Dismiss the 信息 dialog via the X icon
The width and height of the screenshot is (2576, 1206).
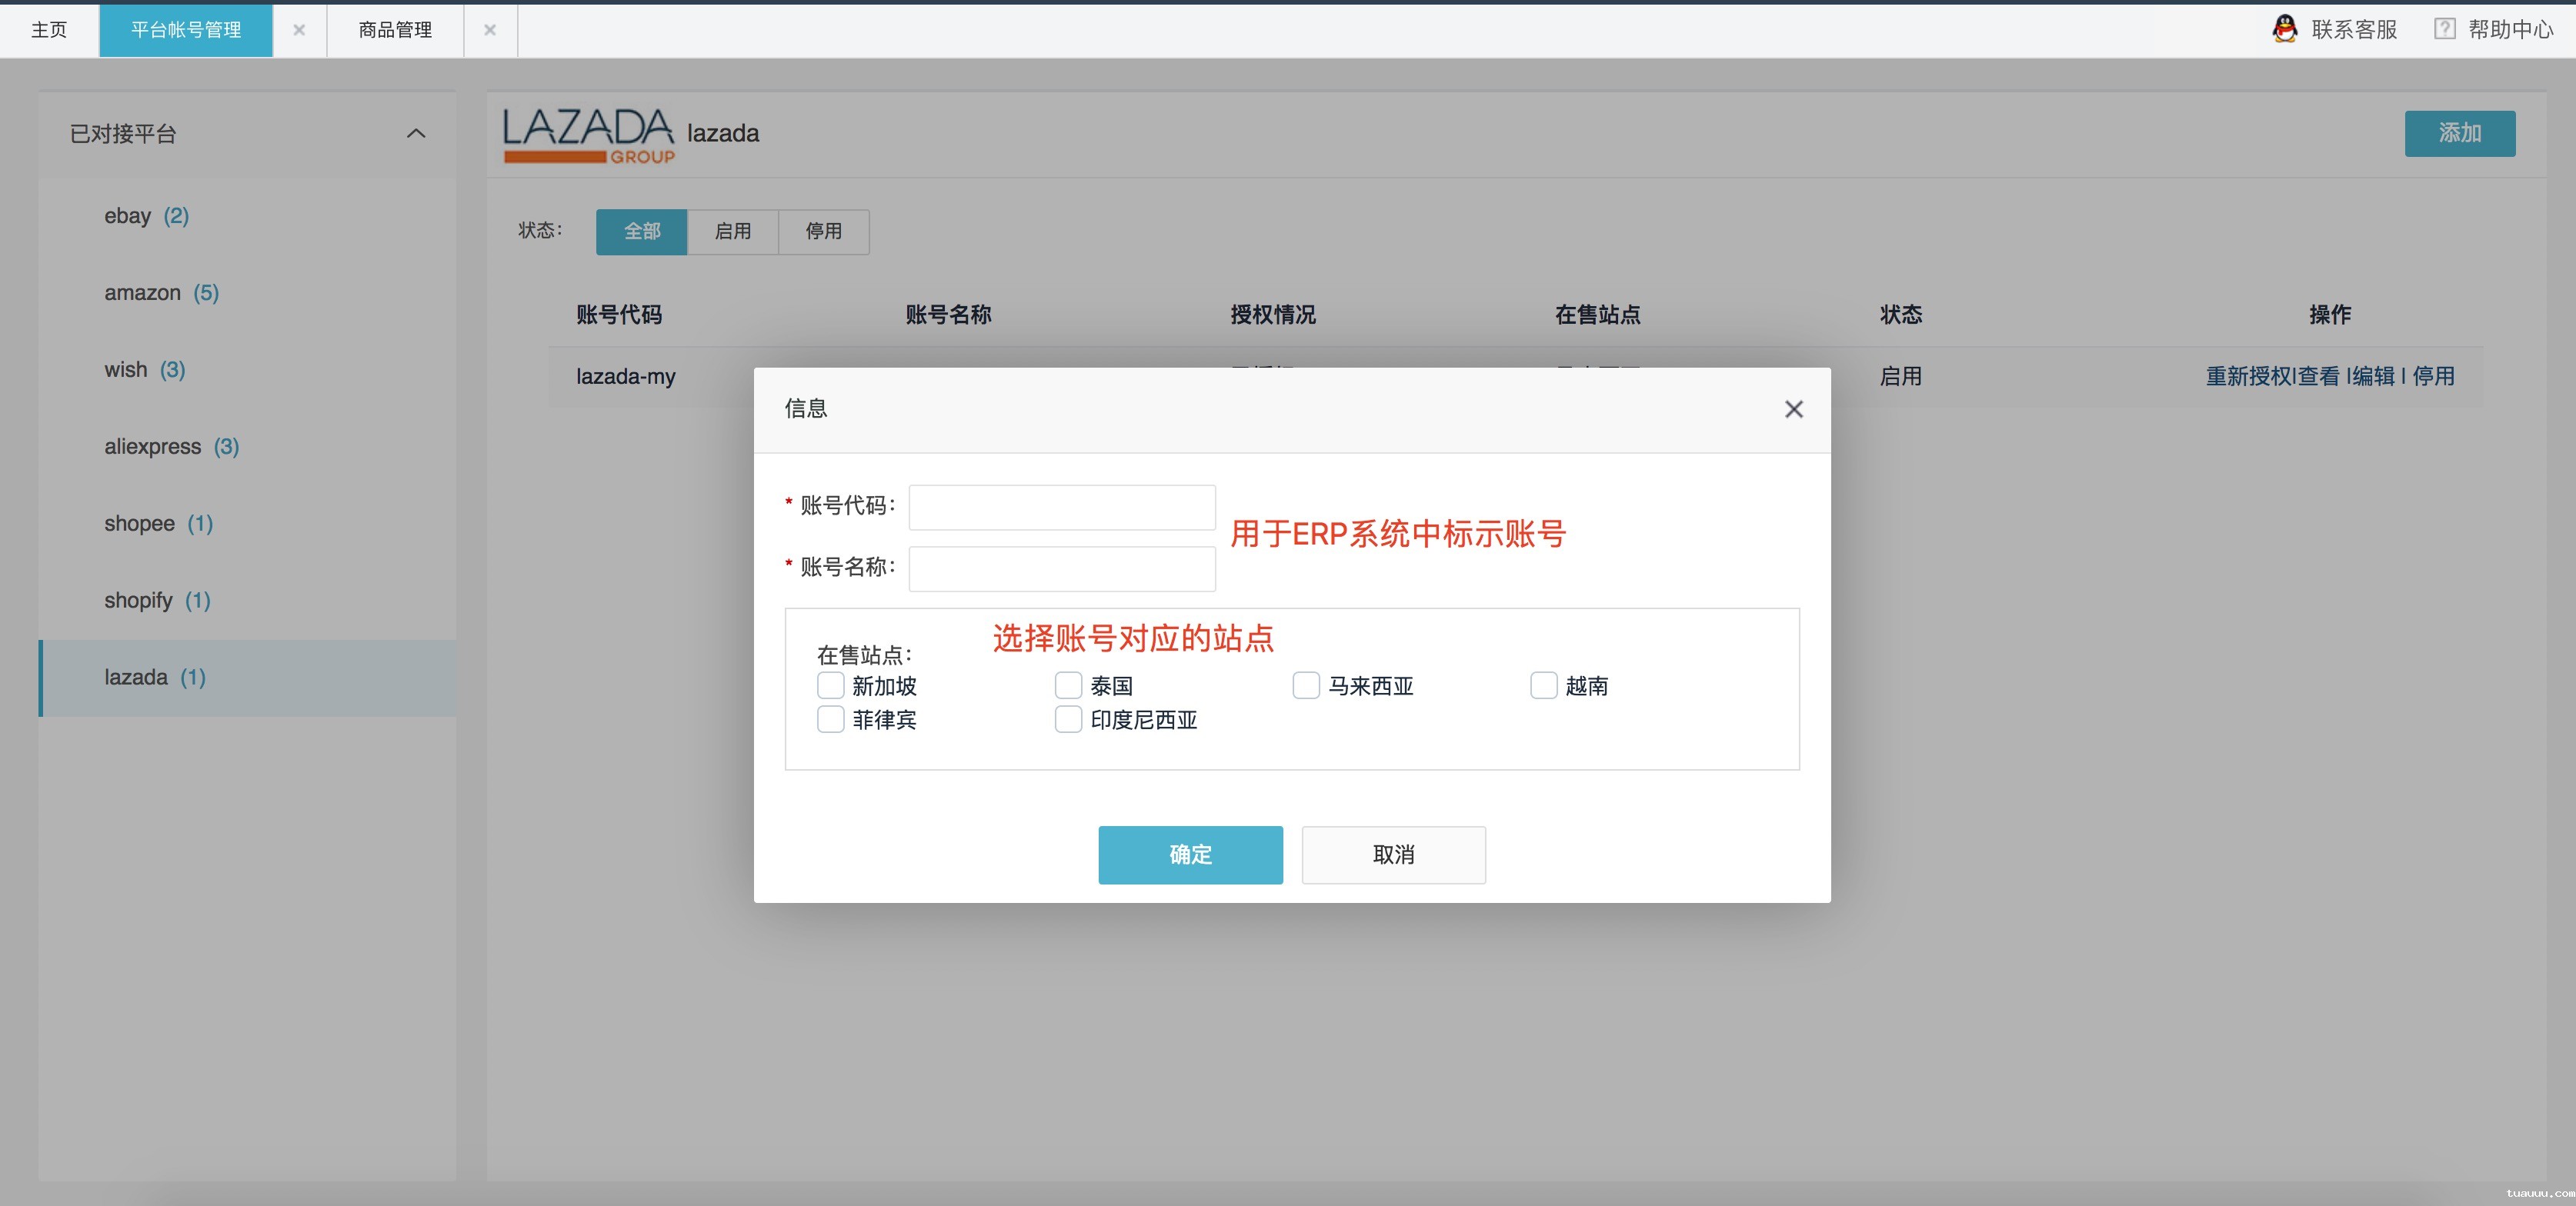[1793, 409]
